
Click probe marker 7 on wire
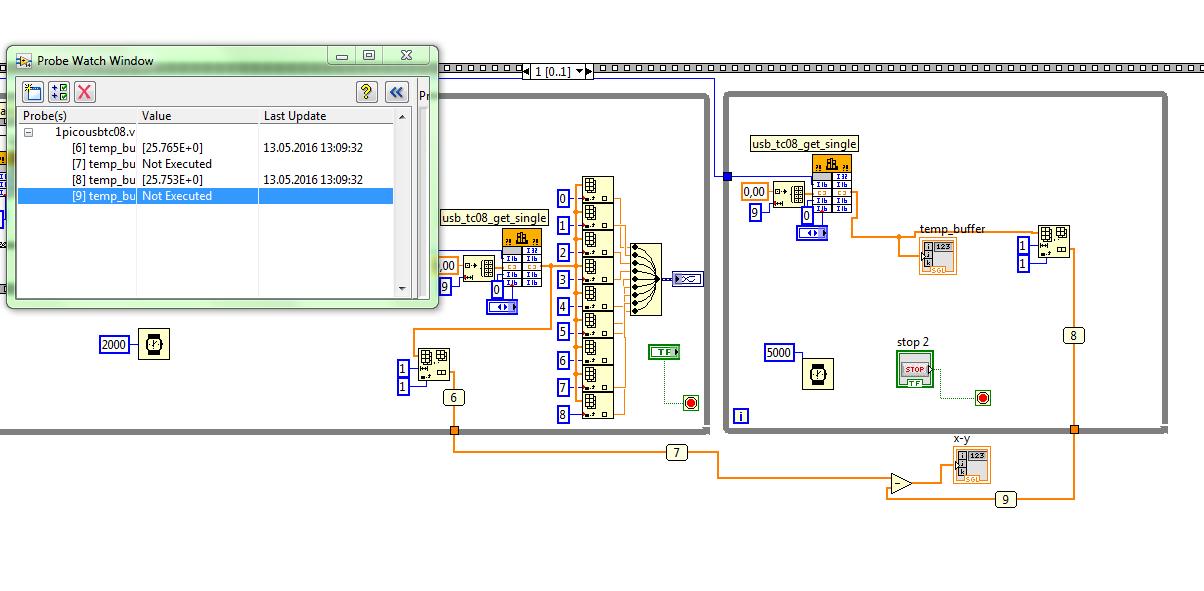[677, 453]
